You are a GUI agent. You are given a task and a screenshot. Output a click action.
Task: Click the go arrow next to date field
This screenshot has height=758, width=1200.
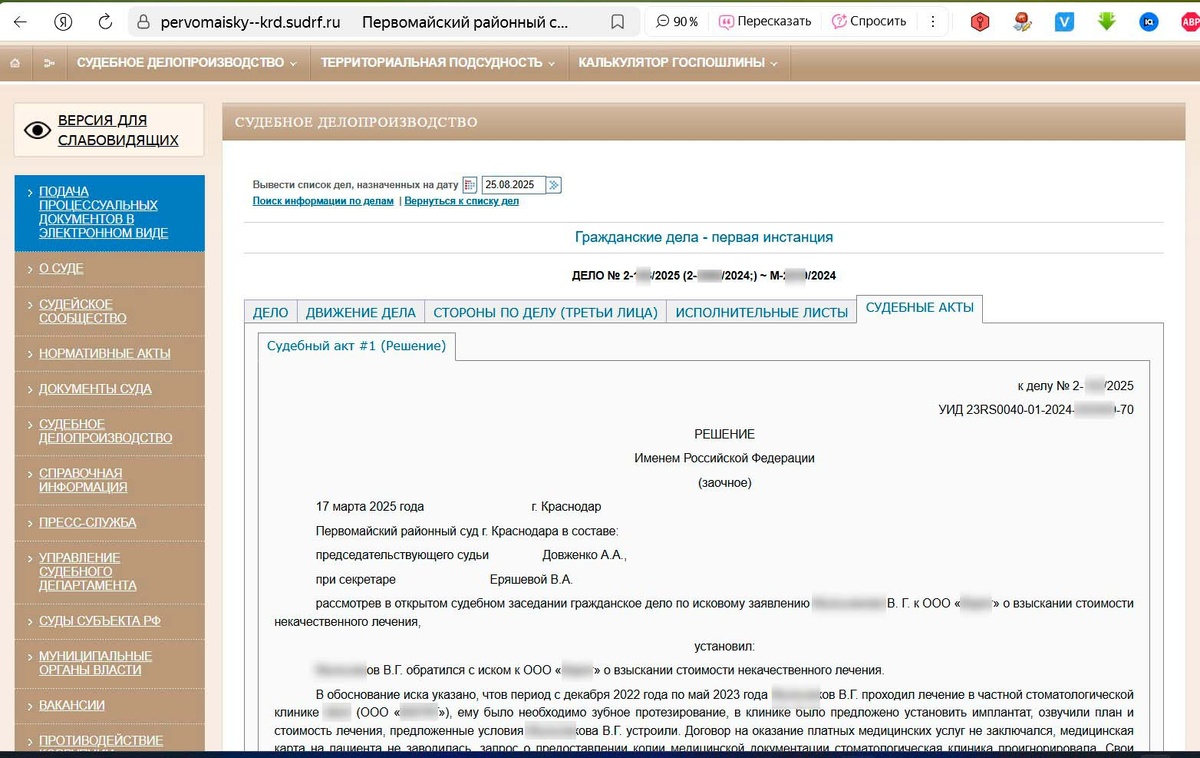(x=554, y=185)
